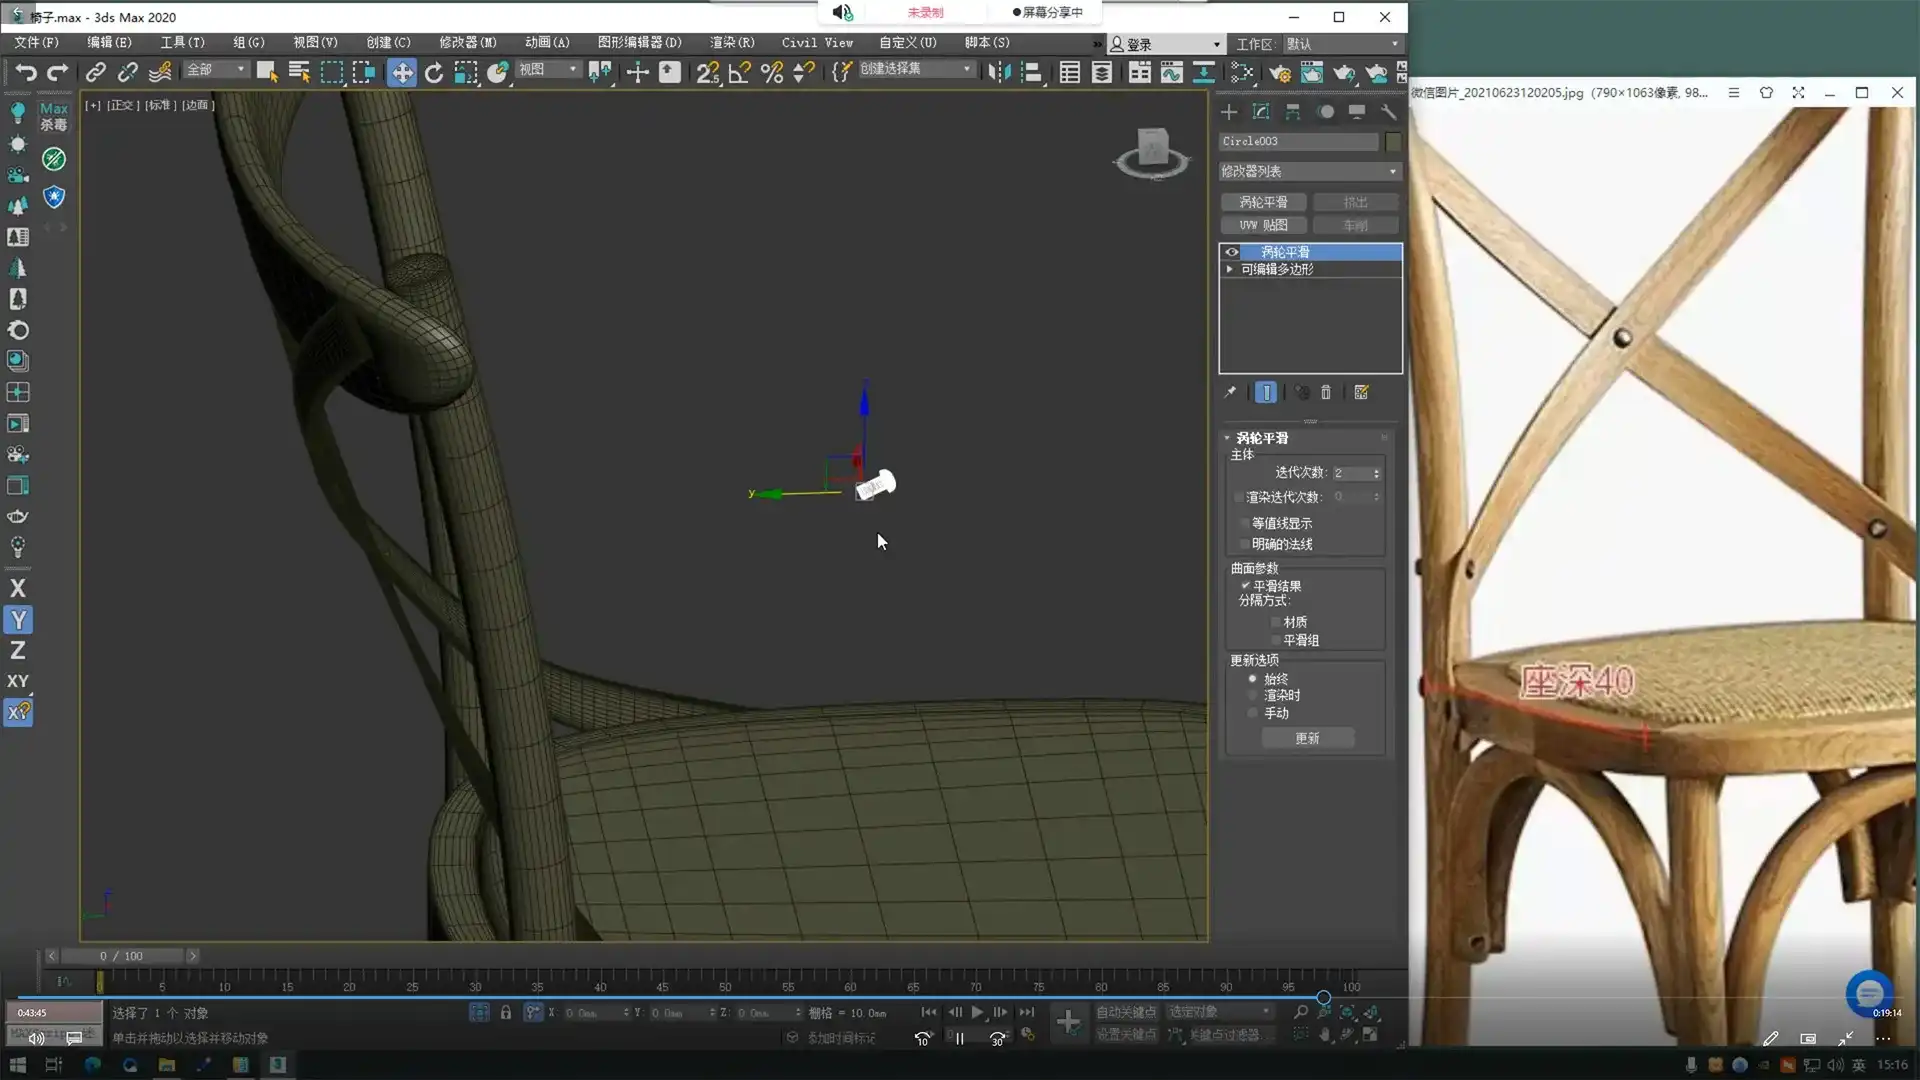Toggle the Angle Snap icon
Screen dimensions: 1920x1080
tap(739, 72)
